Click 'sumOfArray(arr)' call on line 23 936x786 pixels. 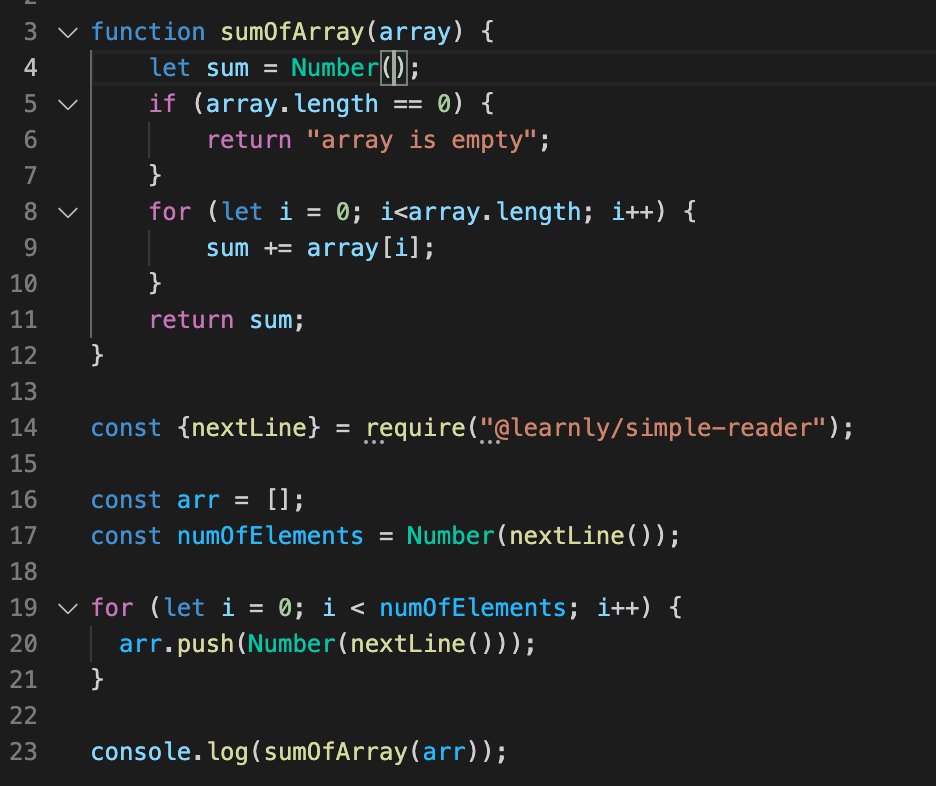click(371, 751)
